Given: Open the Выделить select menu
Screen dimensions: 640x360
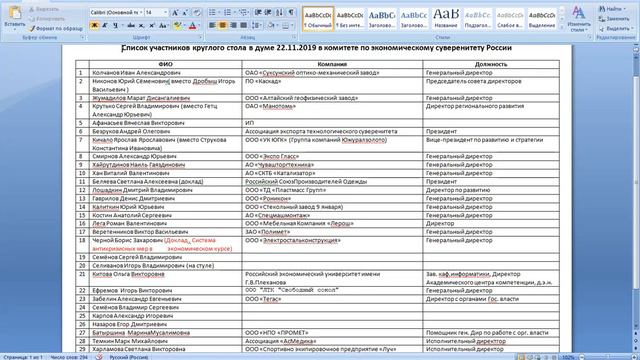Looking at the screenshot, I should coord(616,29).
